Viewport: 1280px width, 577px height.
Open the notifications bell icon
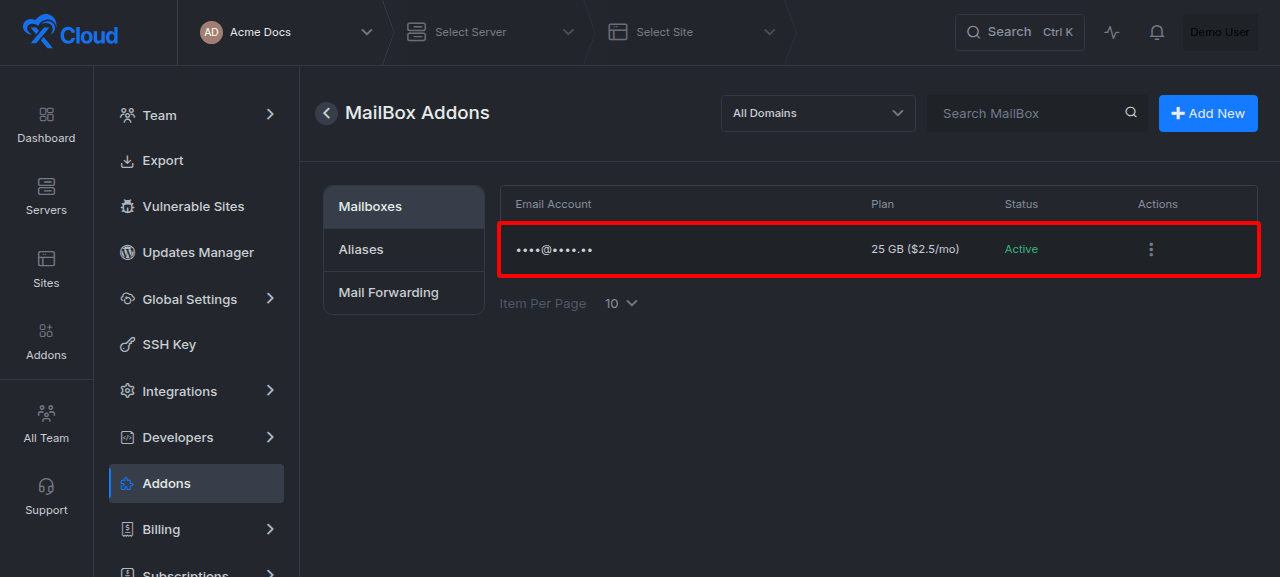tap(1157, 32)
